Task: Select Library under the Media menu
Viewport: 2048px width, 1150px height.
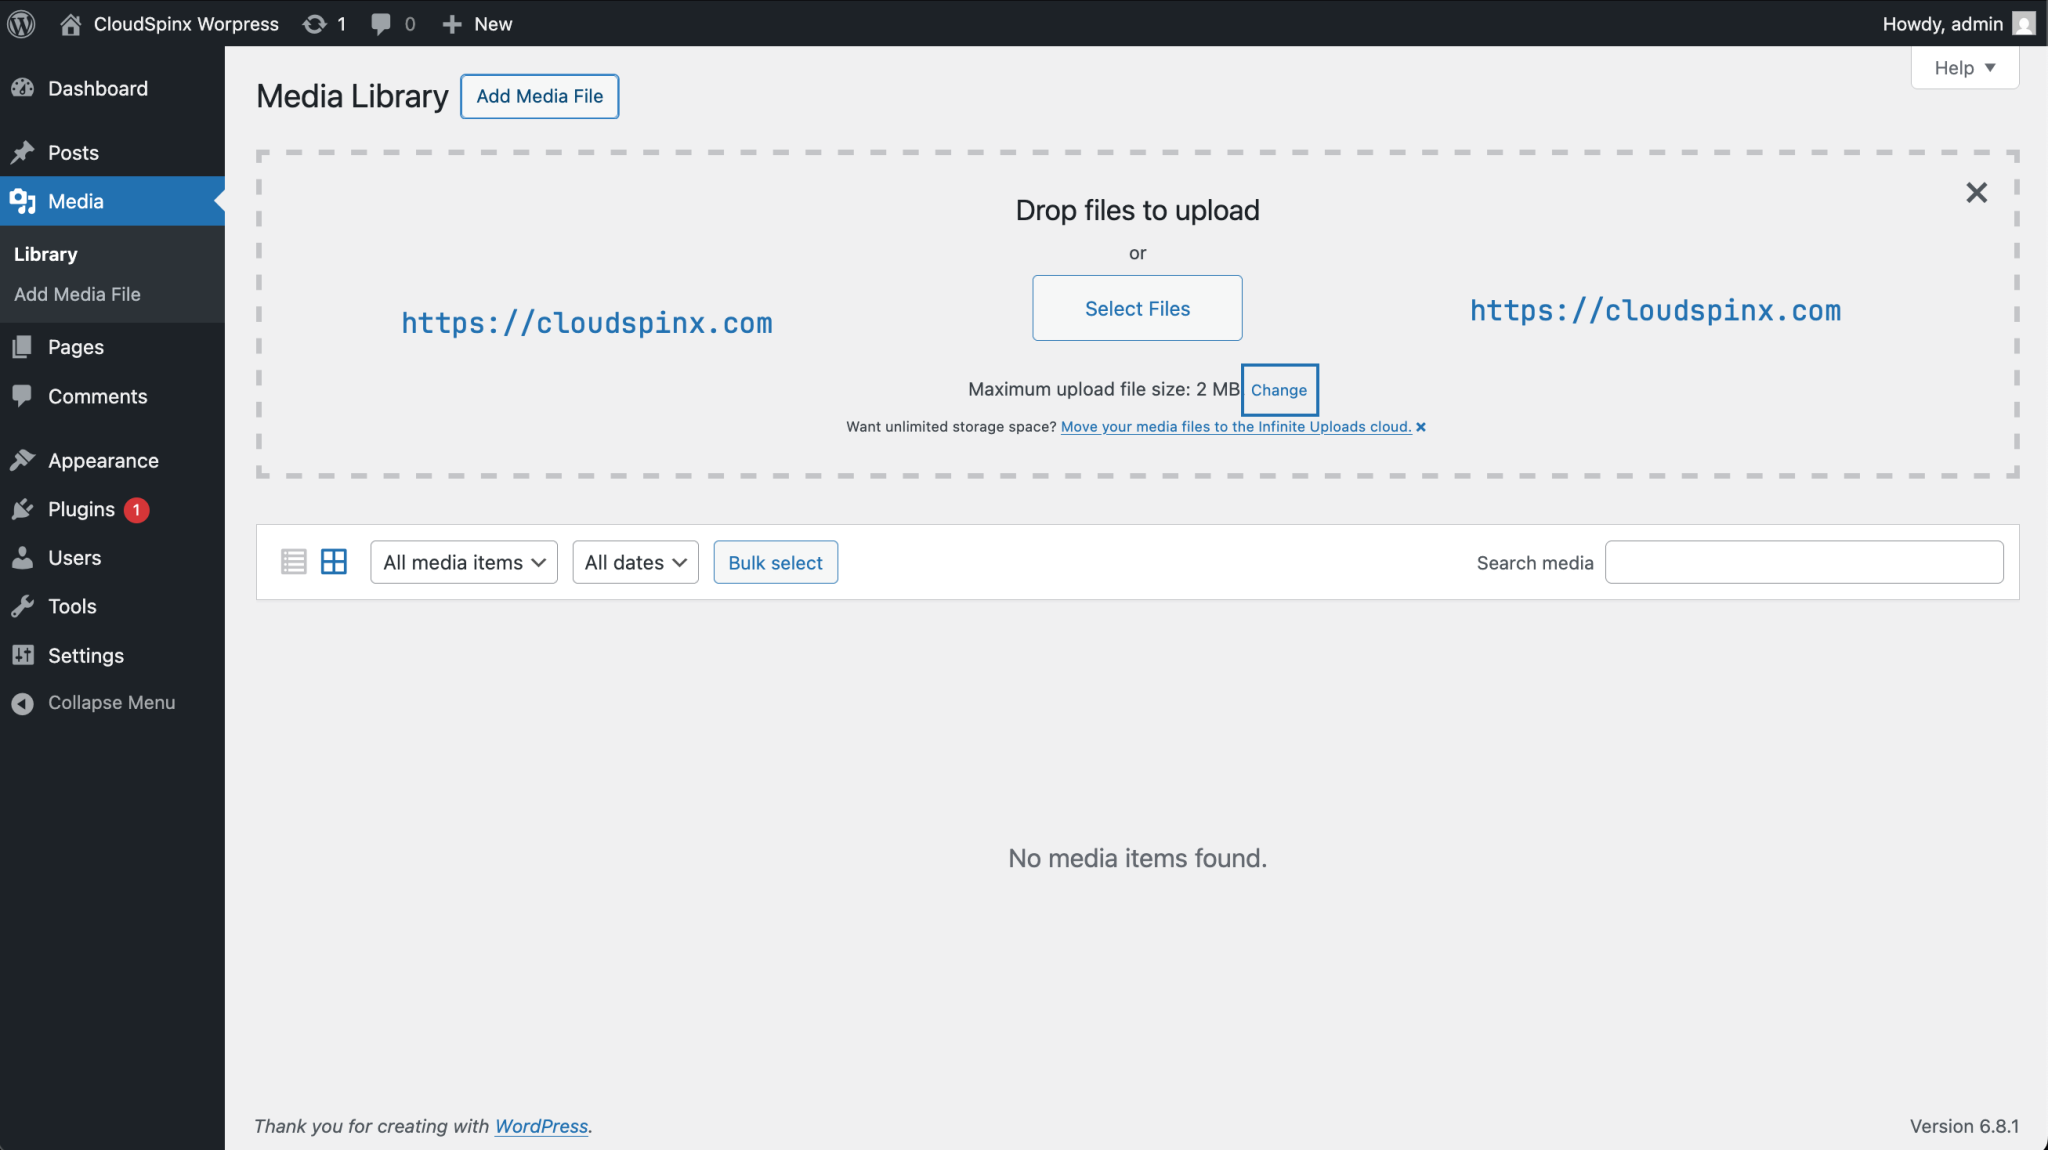Action: tap(45, 253)
